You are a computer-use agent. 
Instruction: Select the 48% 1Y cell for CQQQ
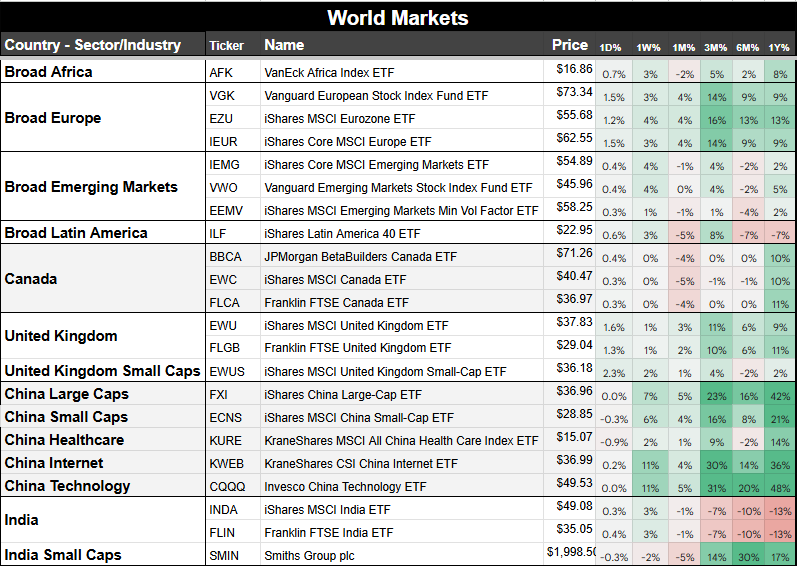coord(780,486)
